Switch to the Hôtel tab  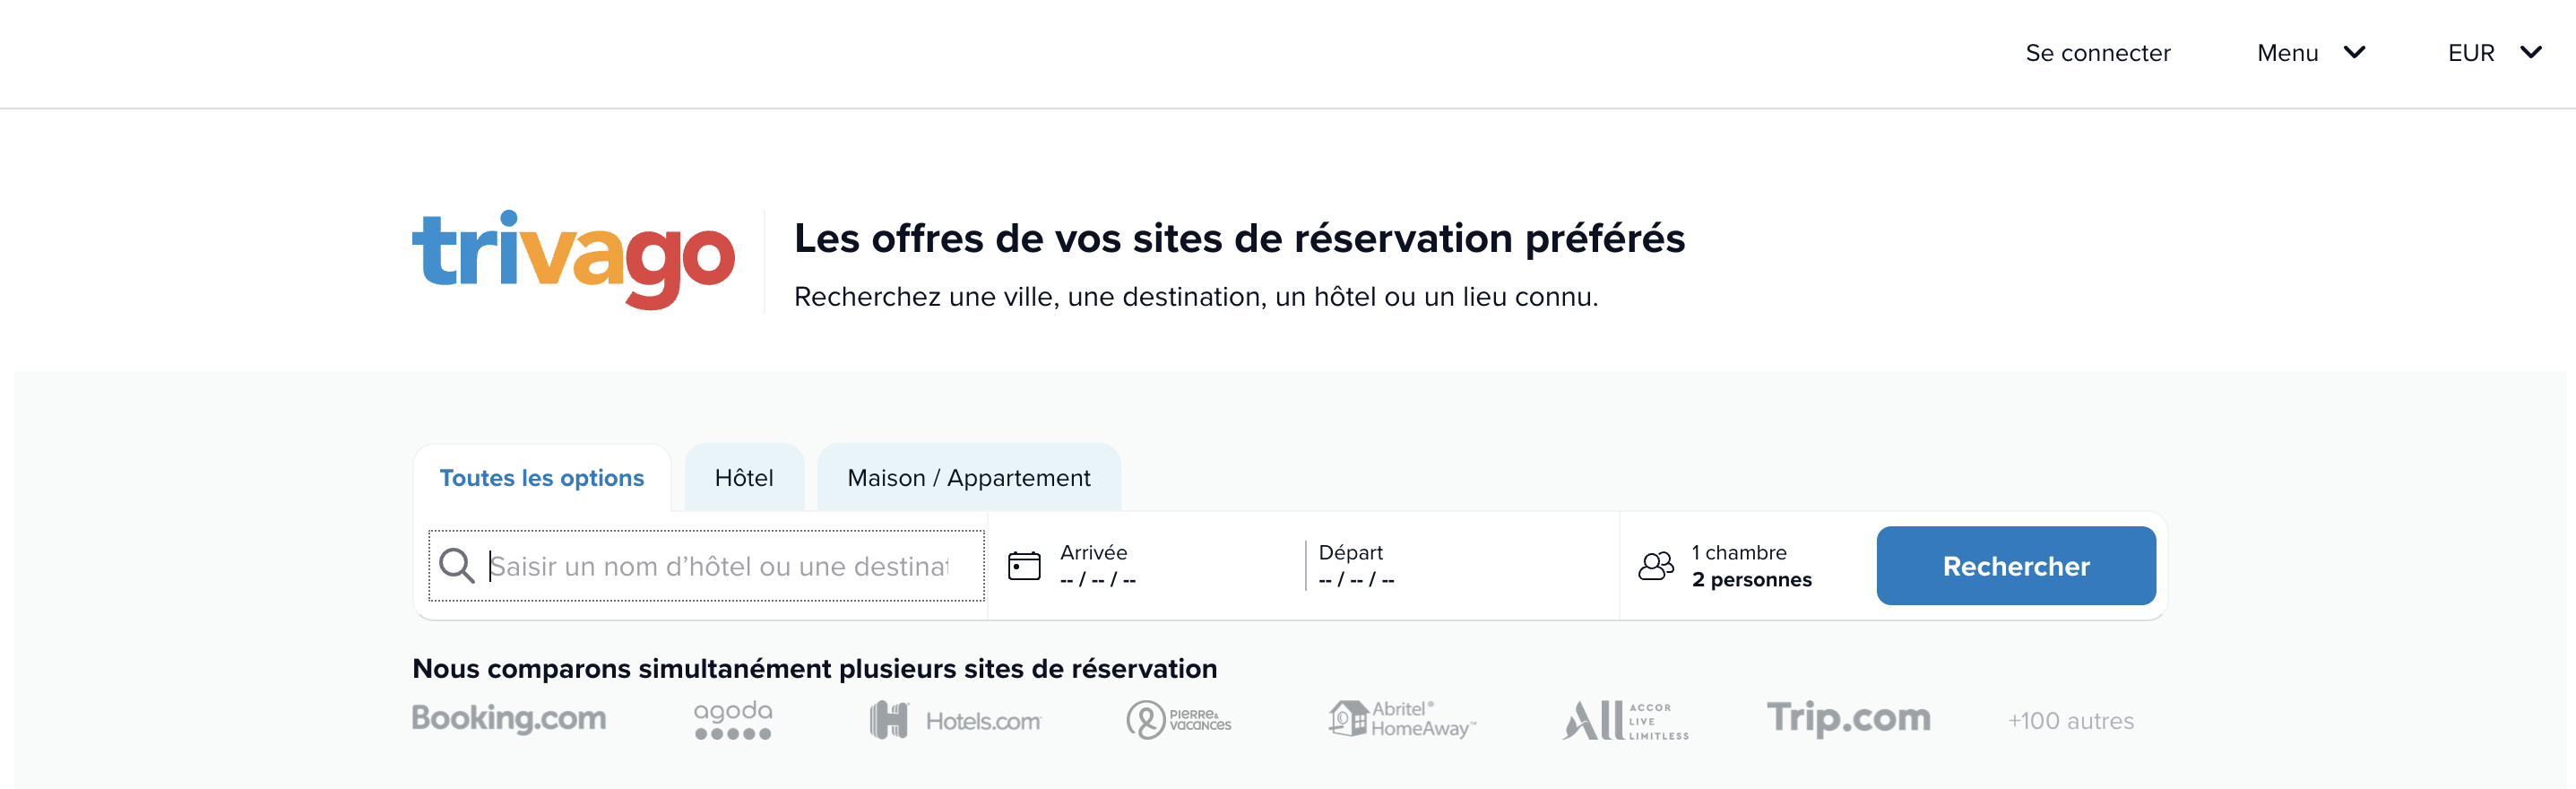744,478
